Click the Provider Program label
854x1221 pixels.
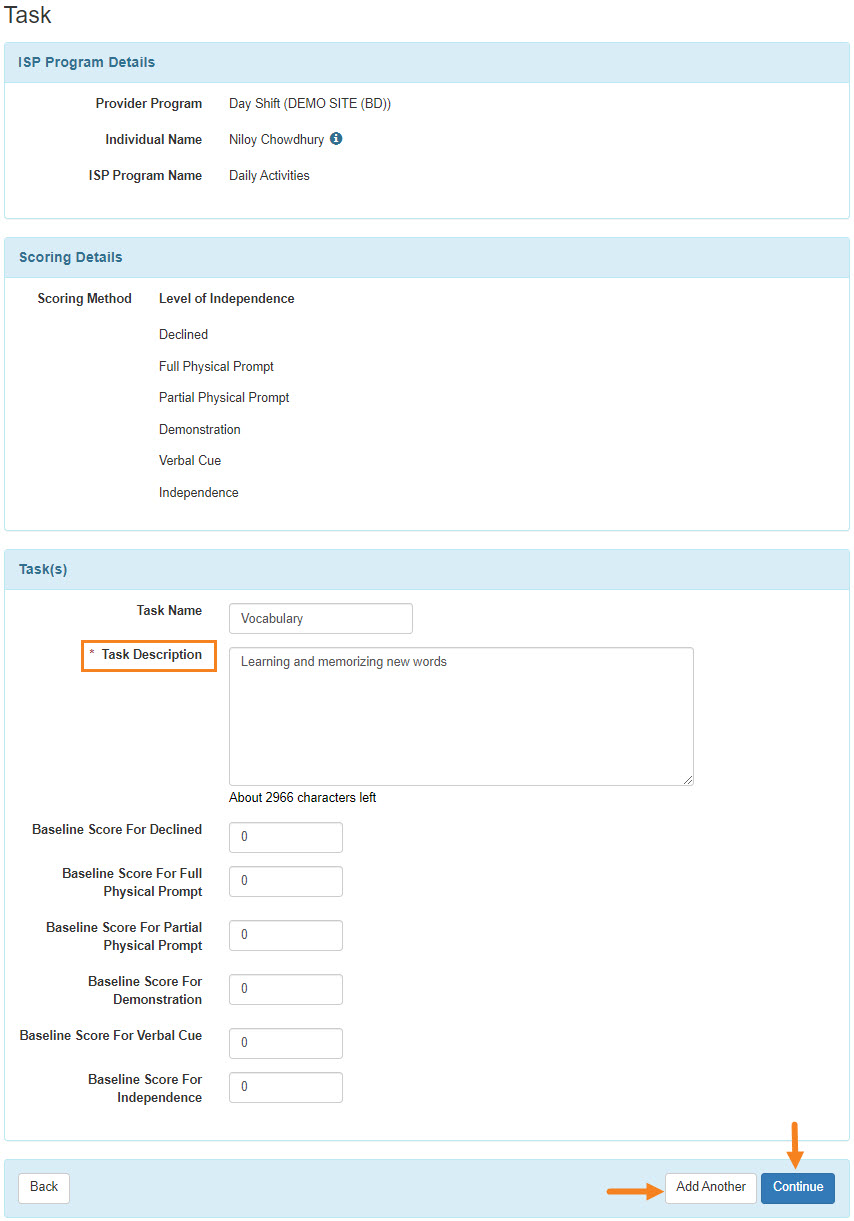click(x=149, y=104)
